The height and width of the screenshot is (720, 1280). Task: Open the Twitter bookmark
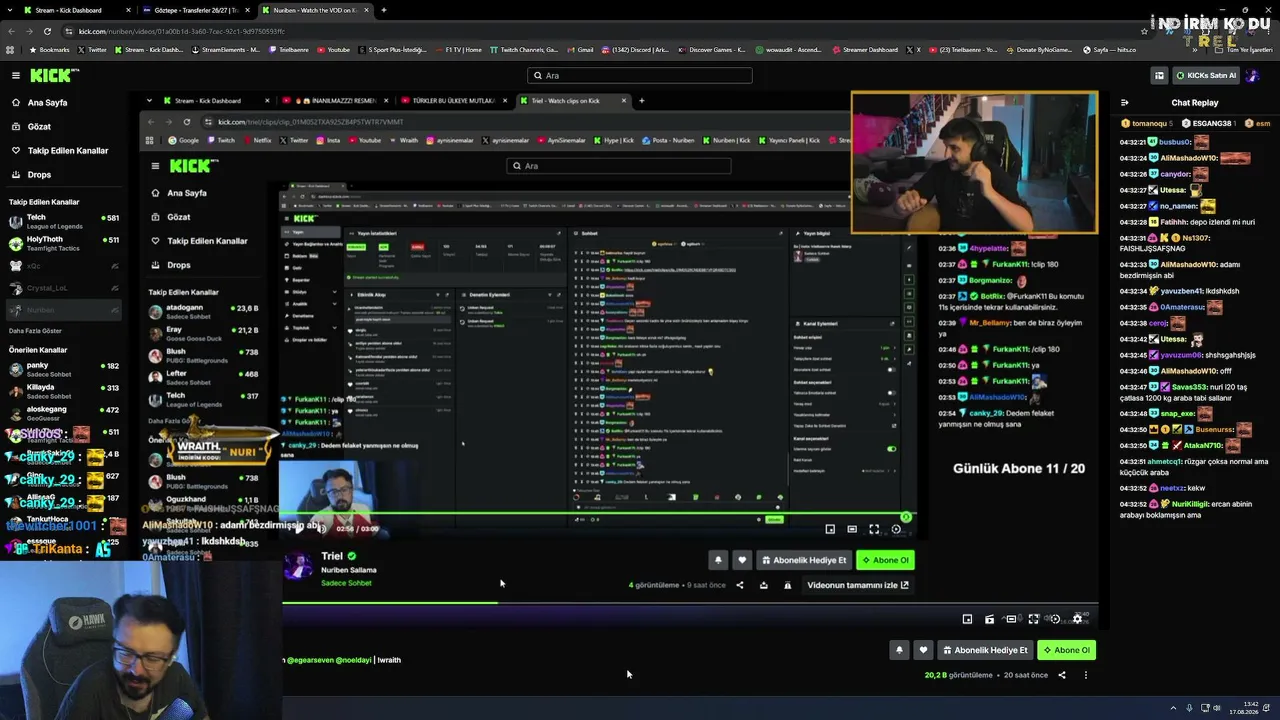click(93, 50)
